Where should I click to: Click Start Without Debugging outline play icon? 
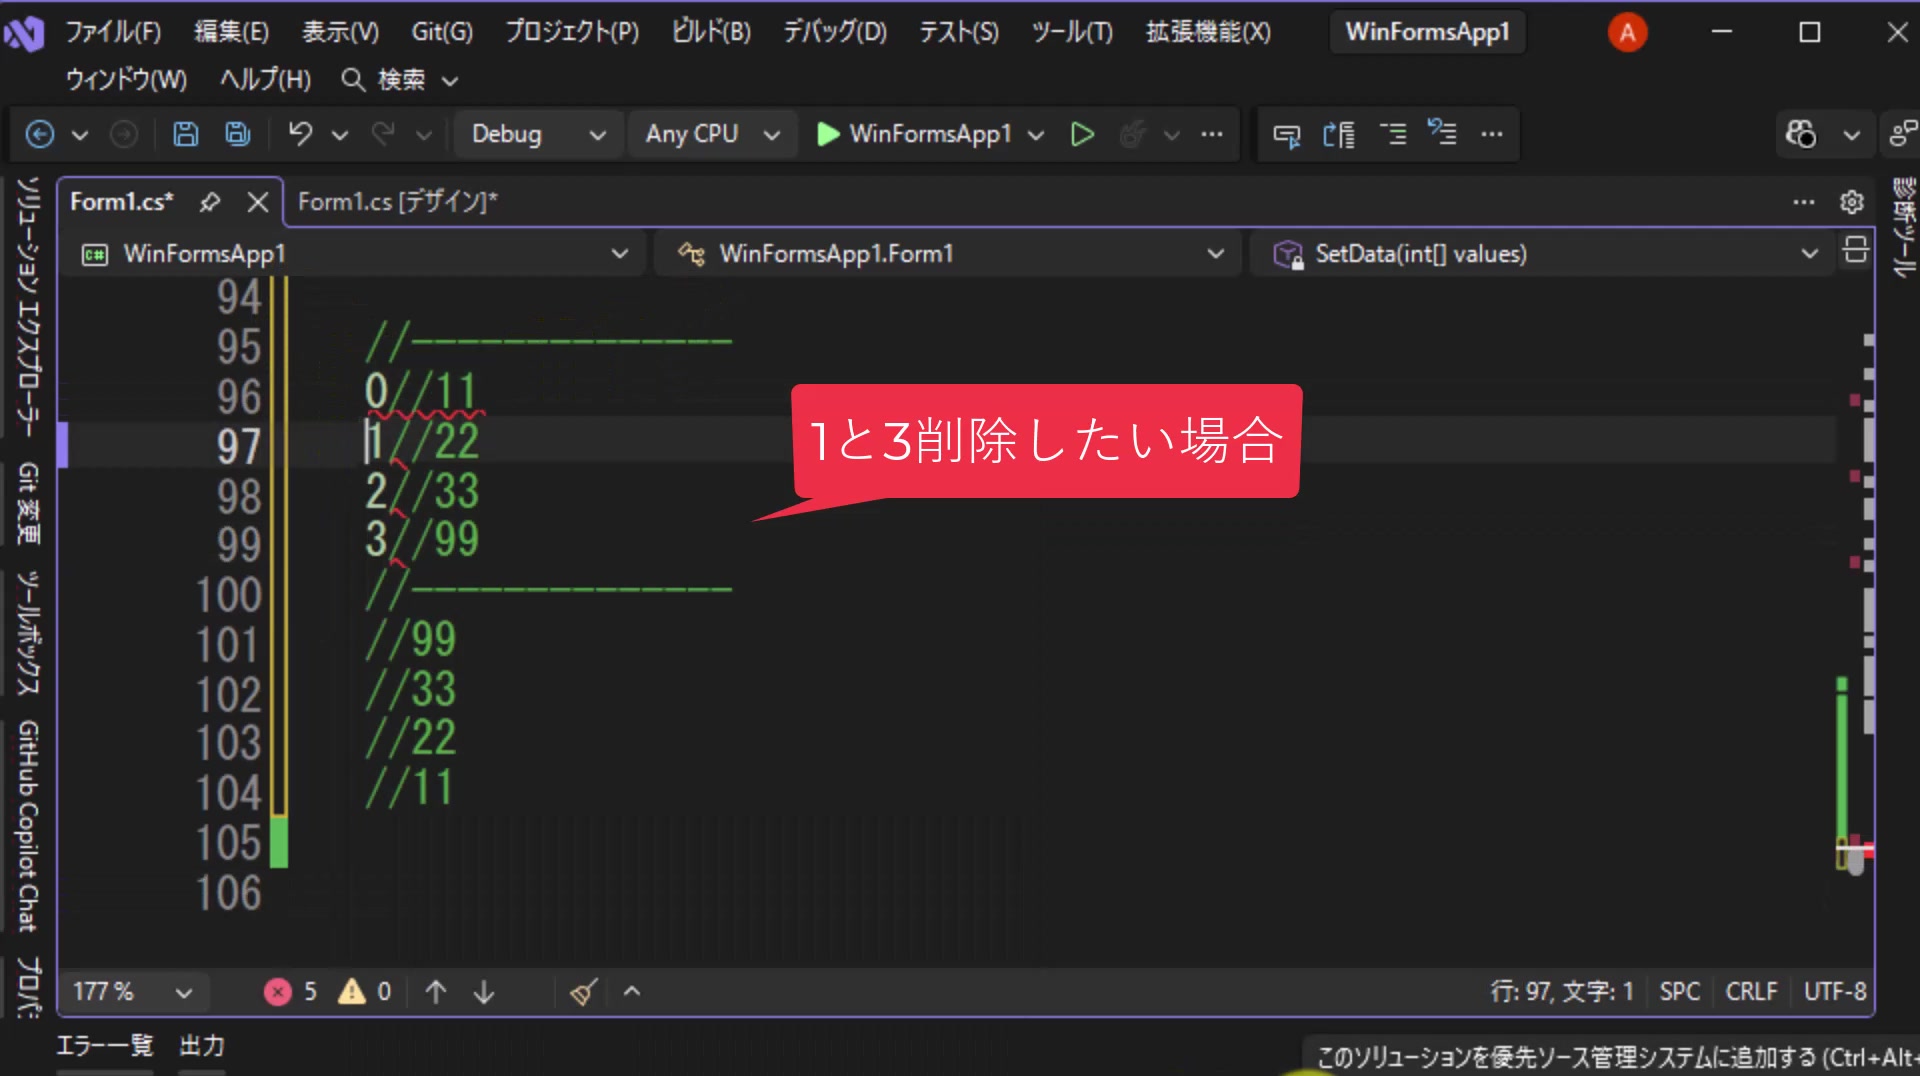1082,134
